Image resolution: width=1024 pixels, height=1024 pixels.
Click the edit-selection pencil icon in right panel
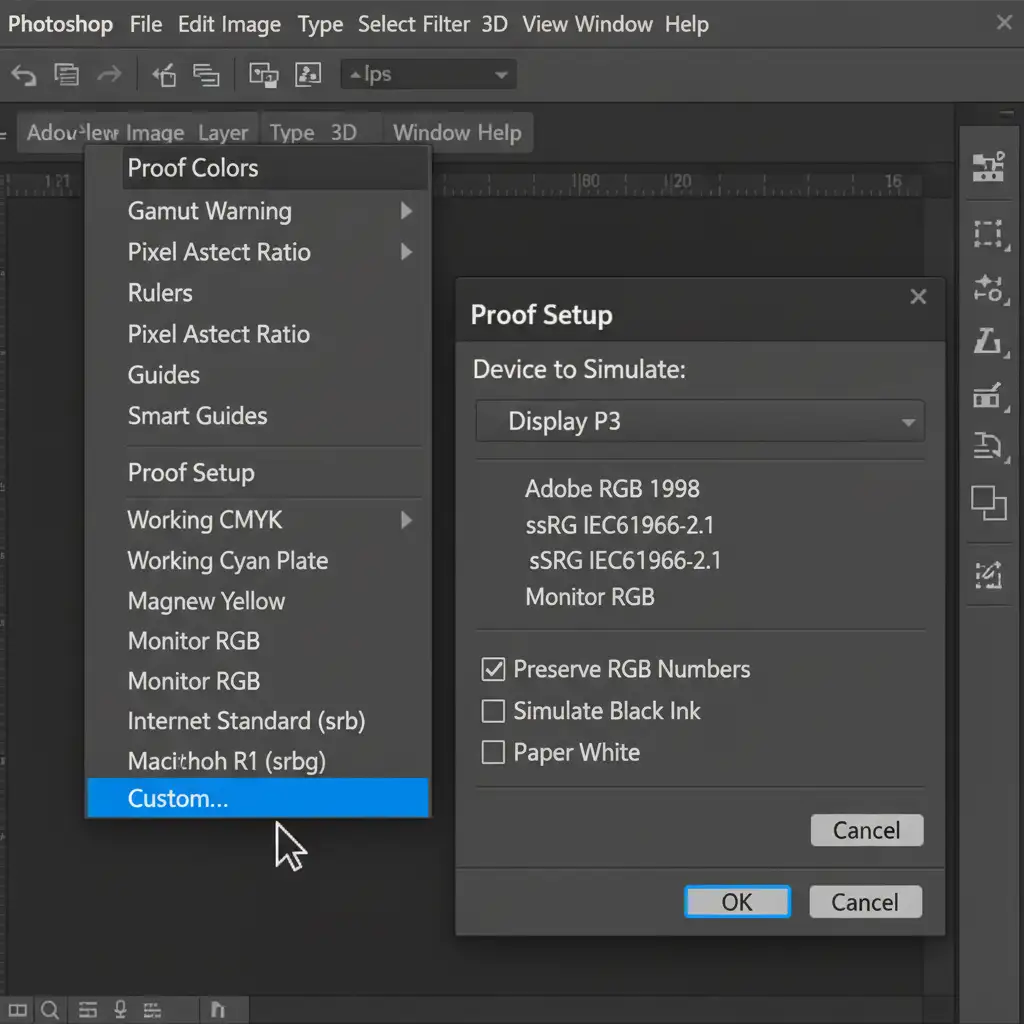989,574
